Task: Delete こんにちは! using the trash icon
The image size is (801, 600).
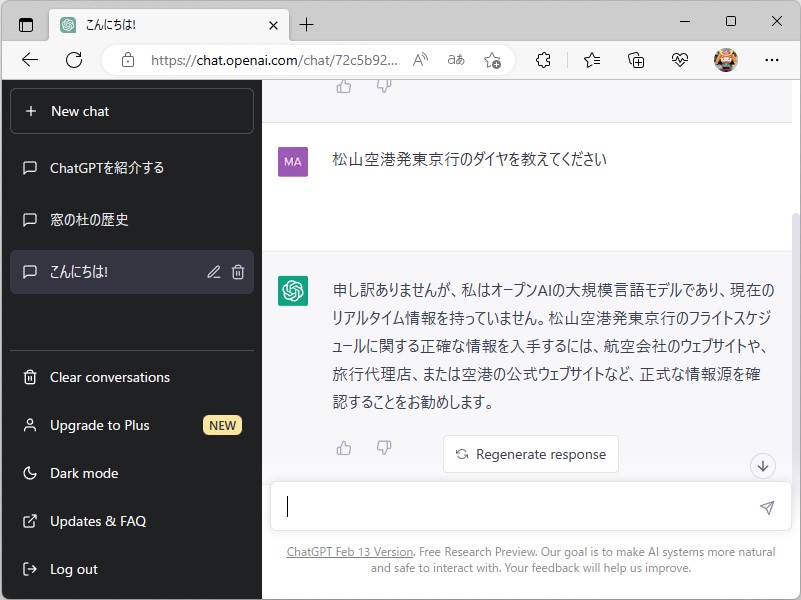Action: (238, 271)
